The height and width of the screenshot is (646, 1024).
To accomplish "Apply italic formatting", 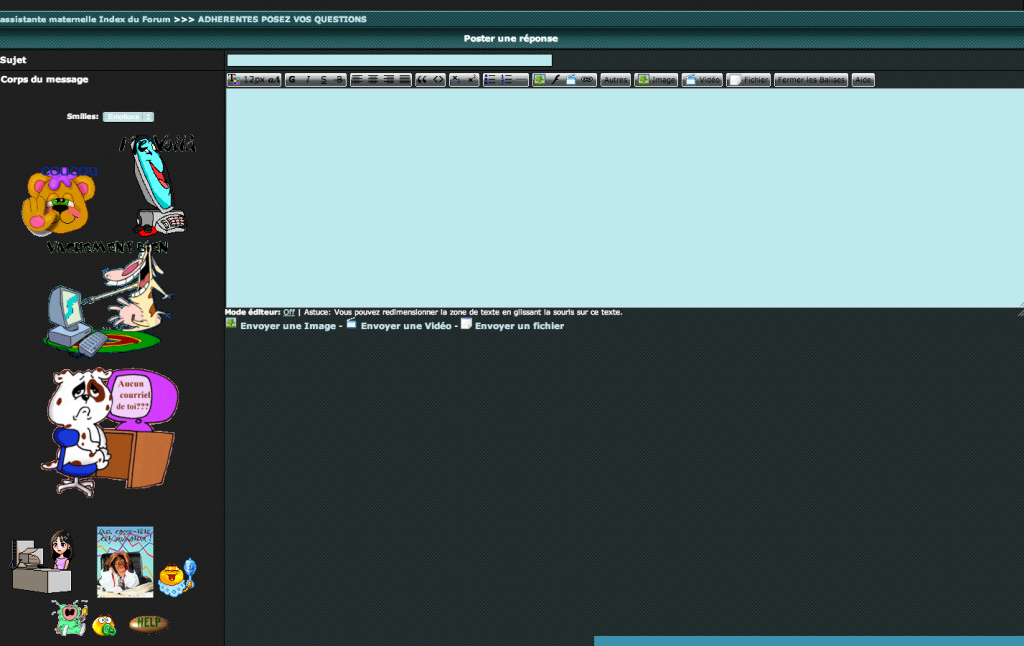I will pyautogui.click(x=308, y=80).
